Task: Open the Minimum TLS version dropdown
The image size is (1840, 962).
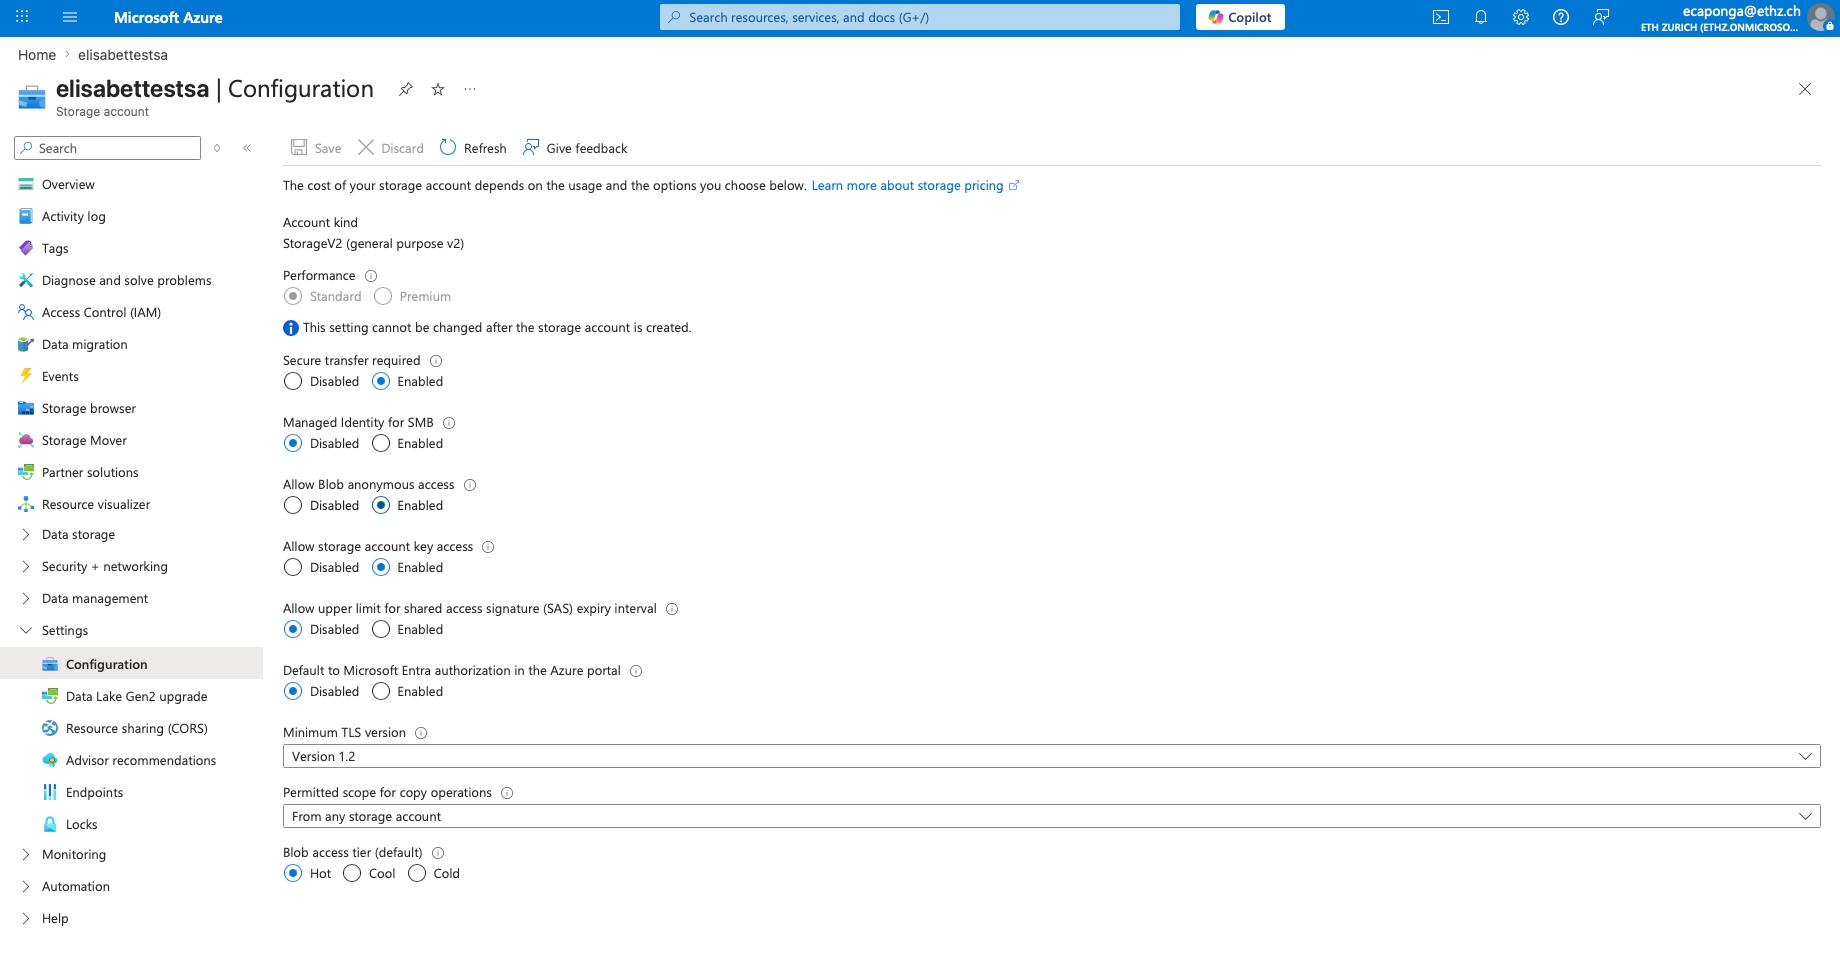Action: coord(1051,756)
